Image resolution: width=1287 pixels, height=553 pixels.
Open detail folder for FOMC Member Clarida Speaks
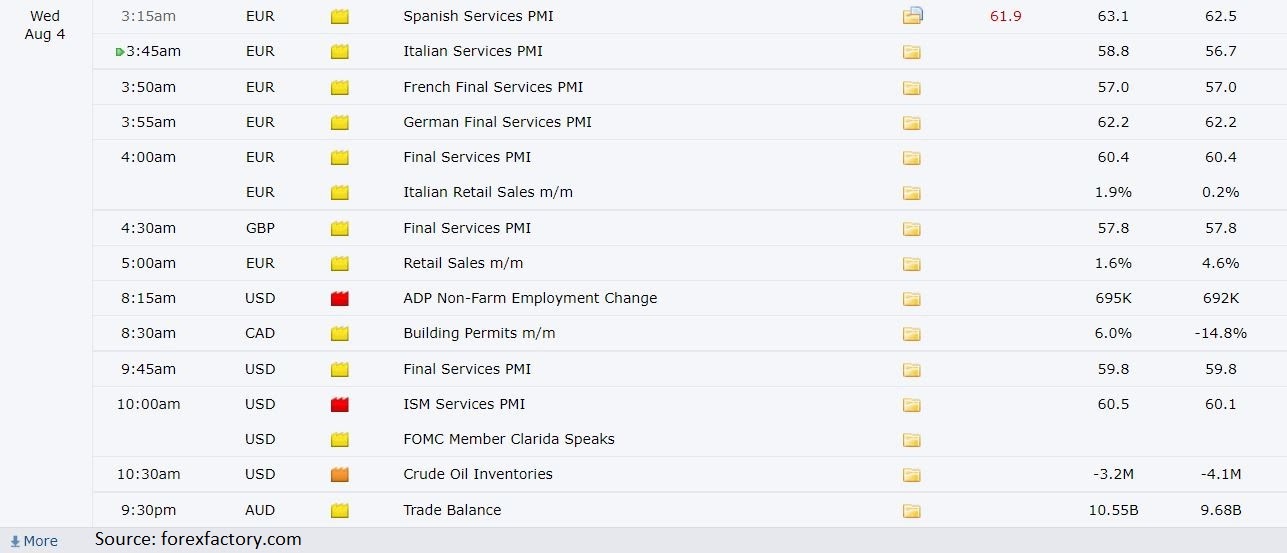coord(911,439)
